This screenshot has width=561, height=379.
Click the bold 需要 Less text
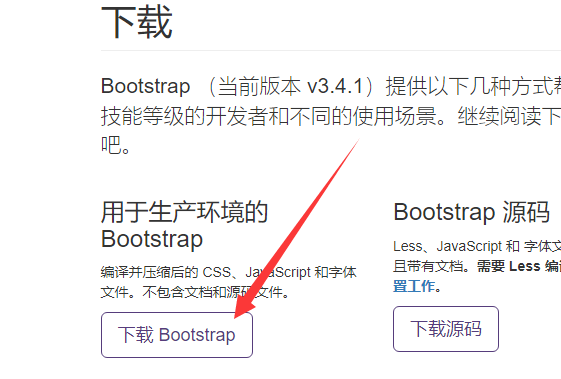point(508,266)
